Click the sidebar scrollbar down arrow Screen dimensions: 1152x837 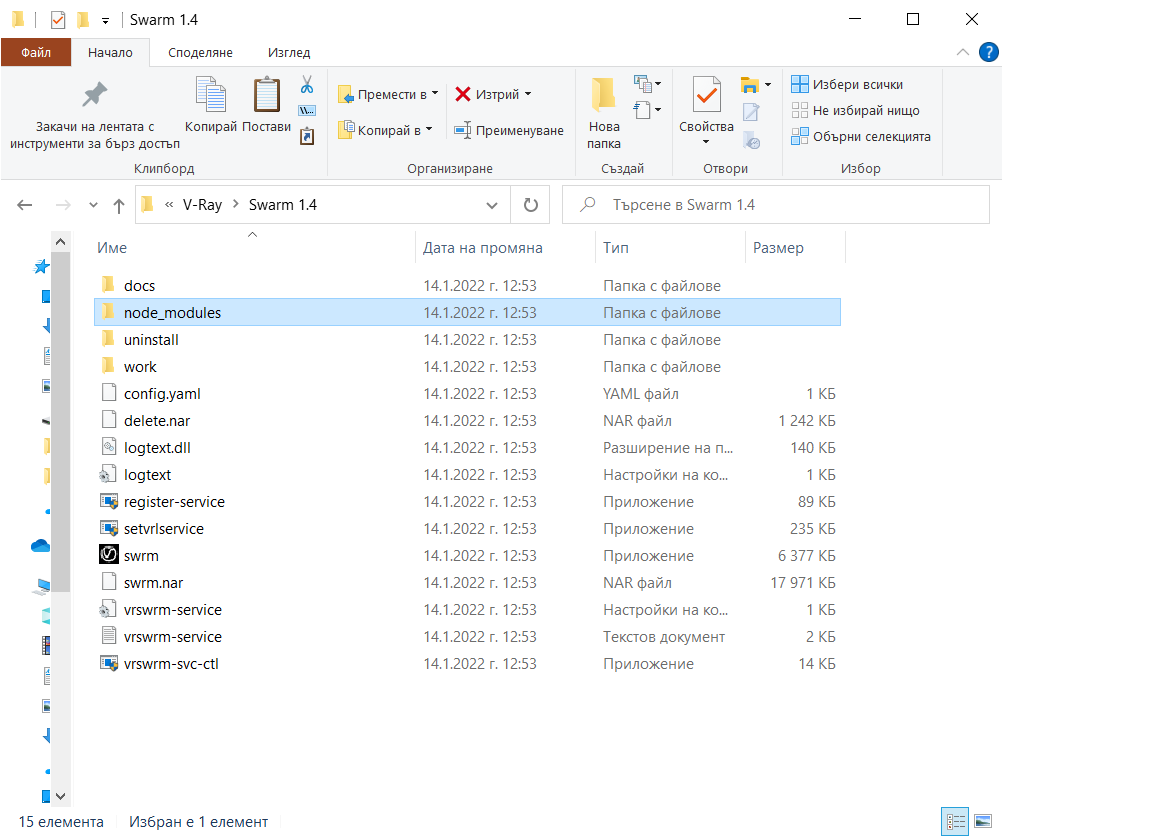tap(60, 796)
